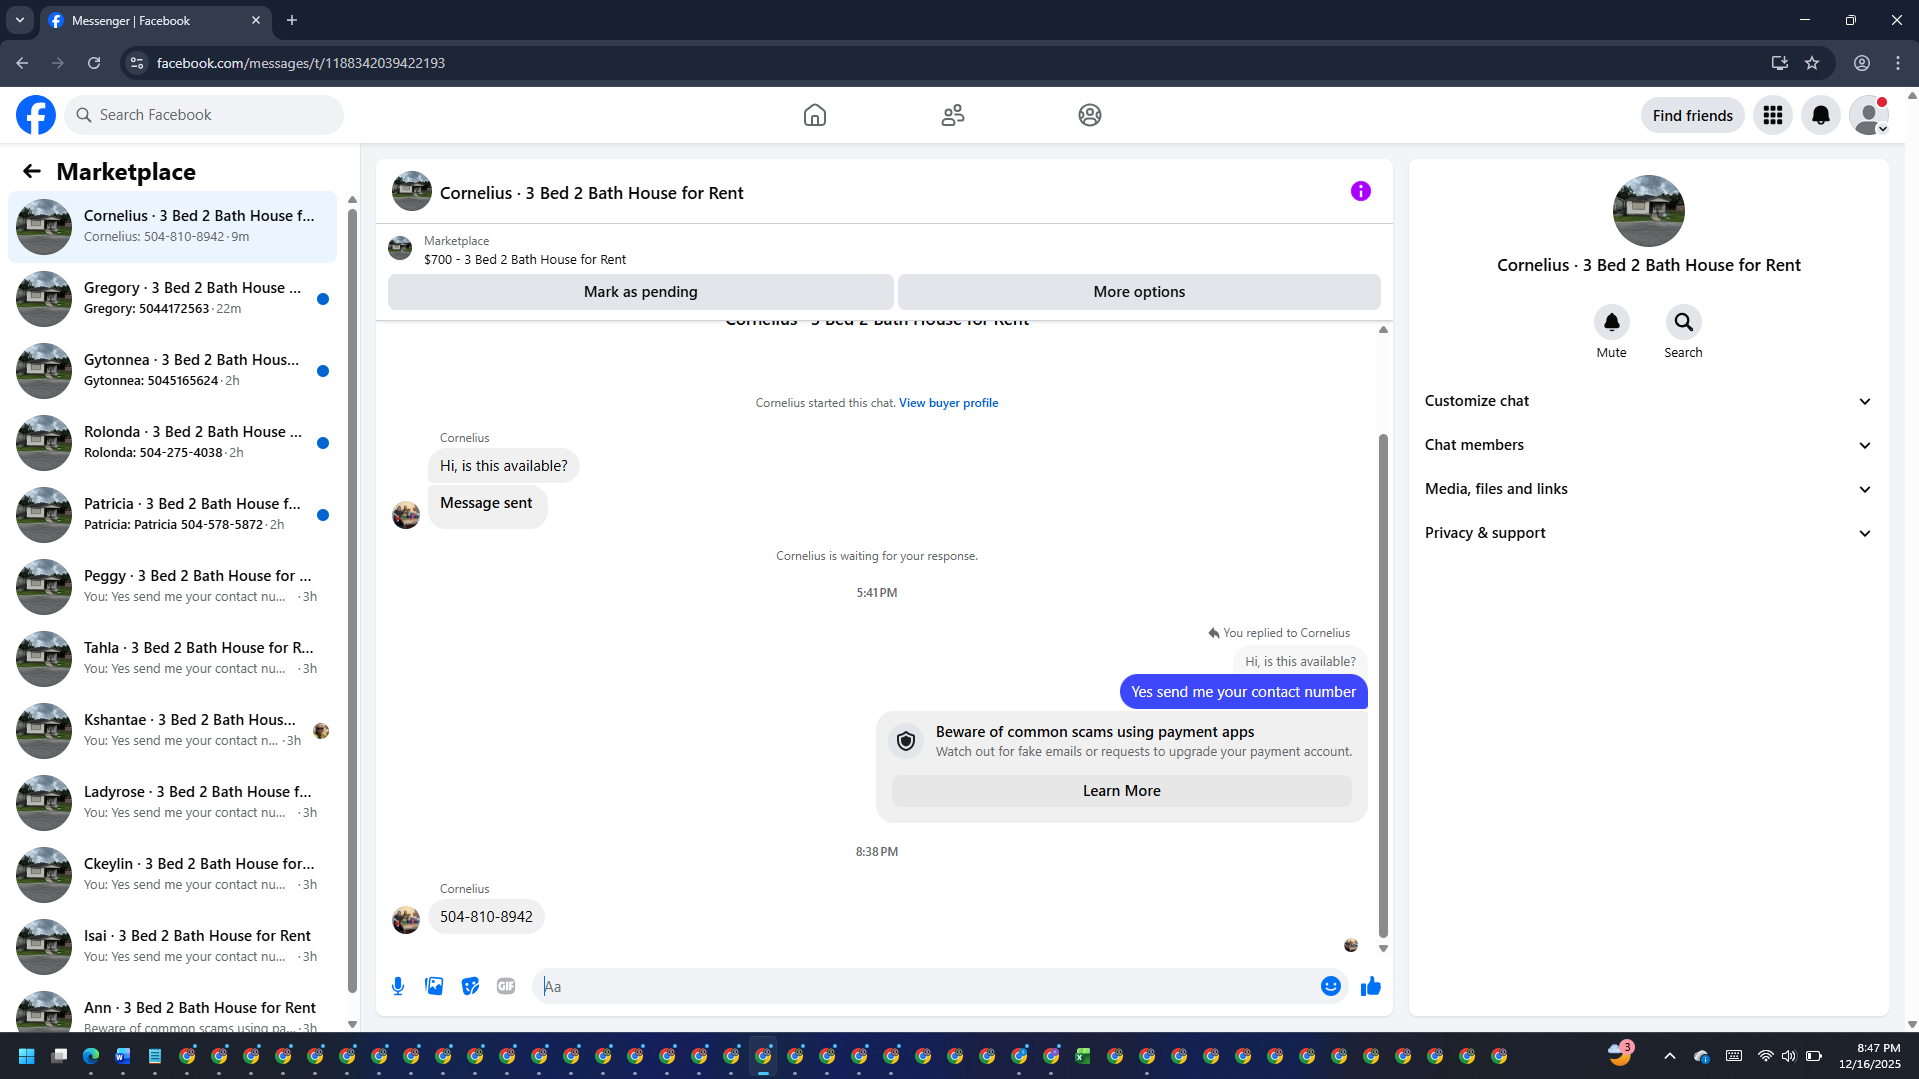Click the Search Facebook field

[204, 115]
